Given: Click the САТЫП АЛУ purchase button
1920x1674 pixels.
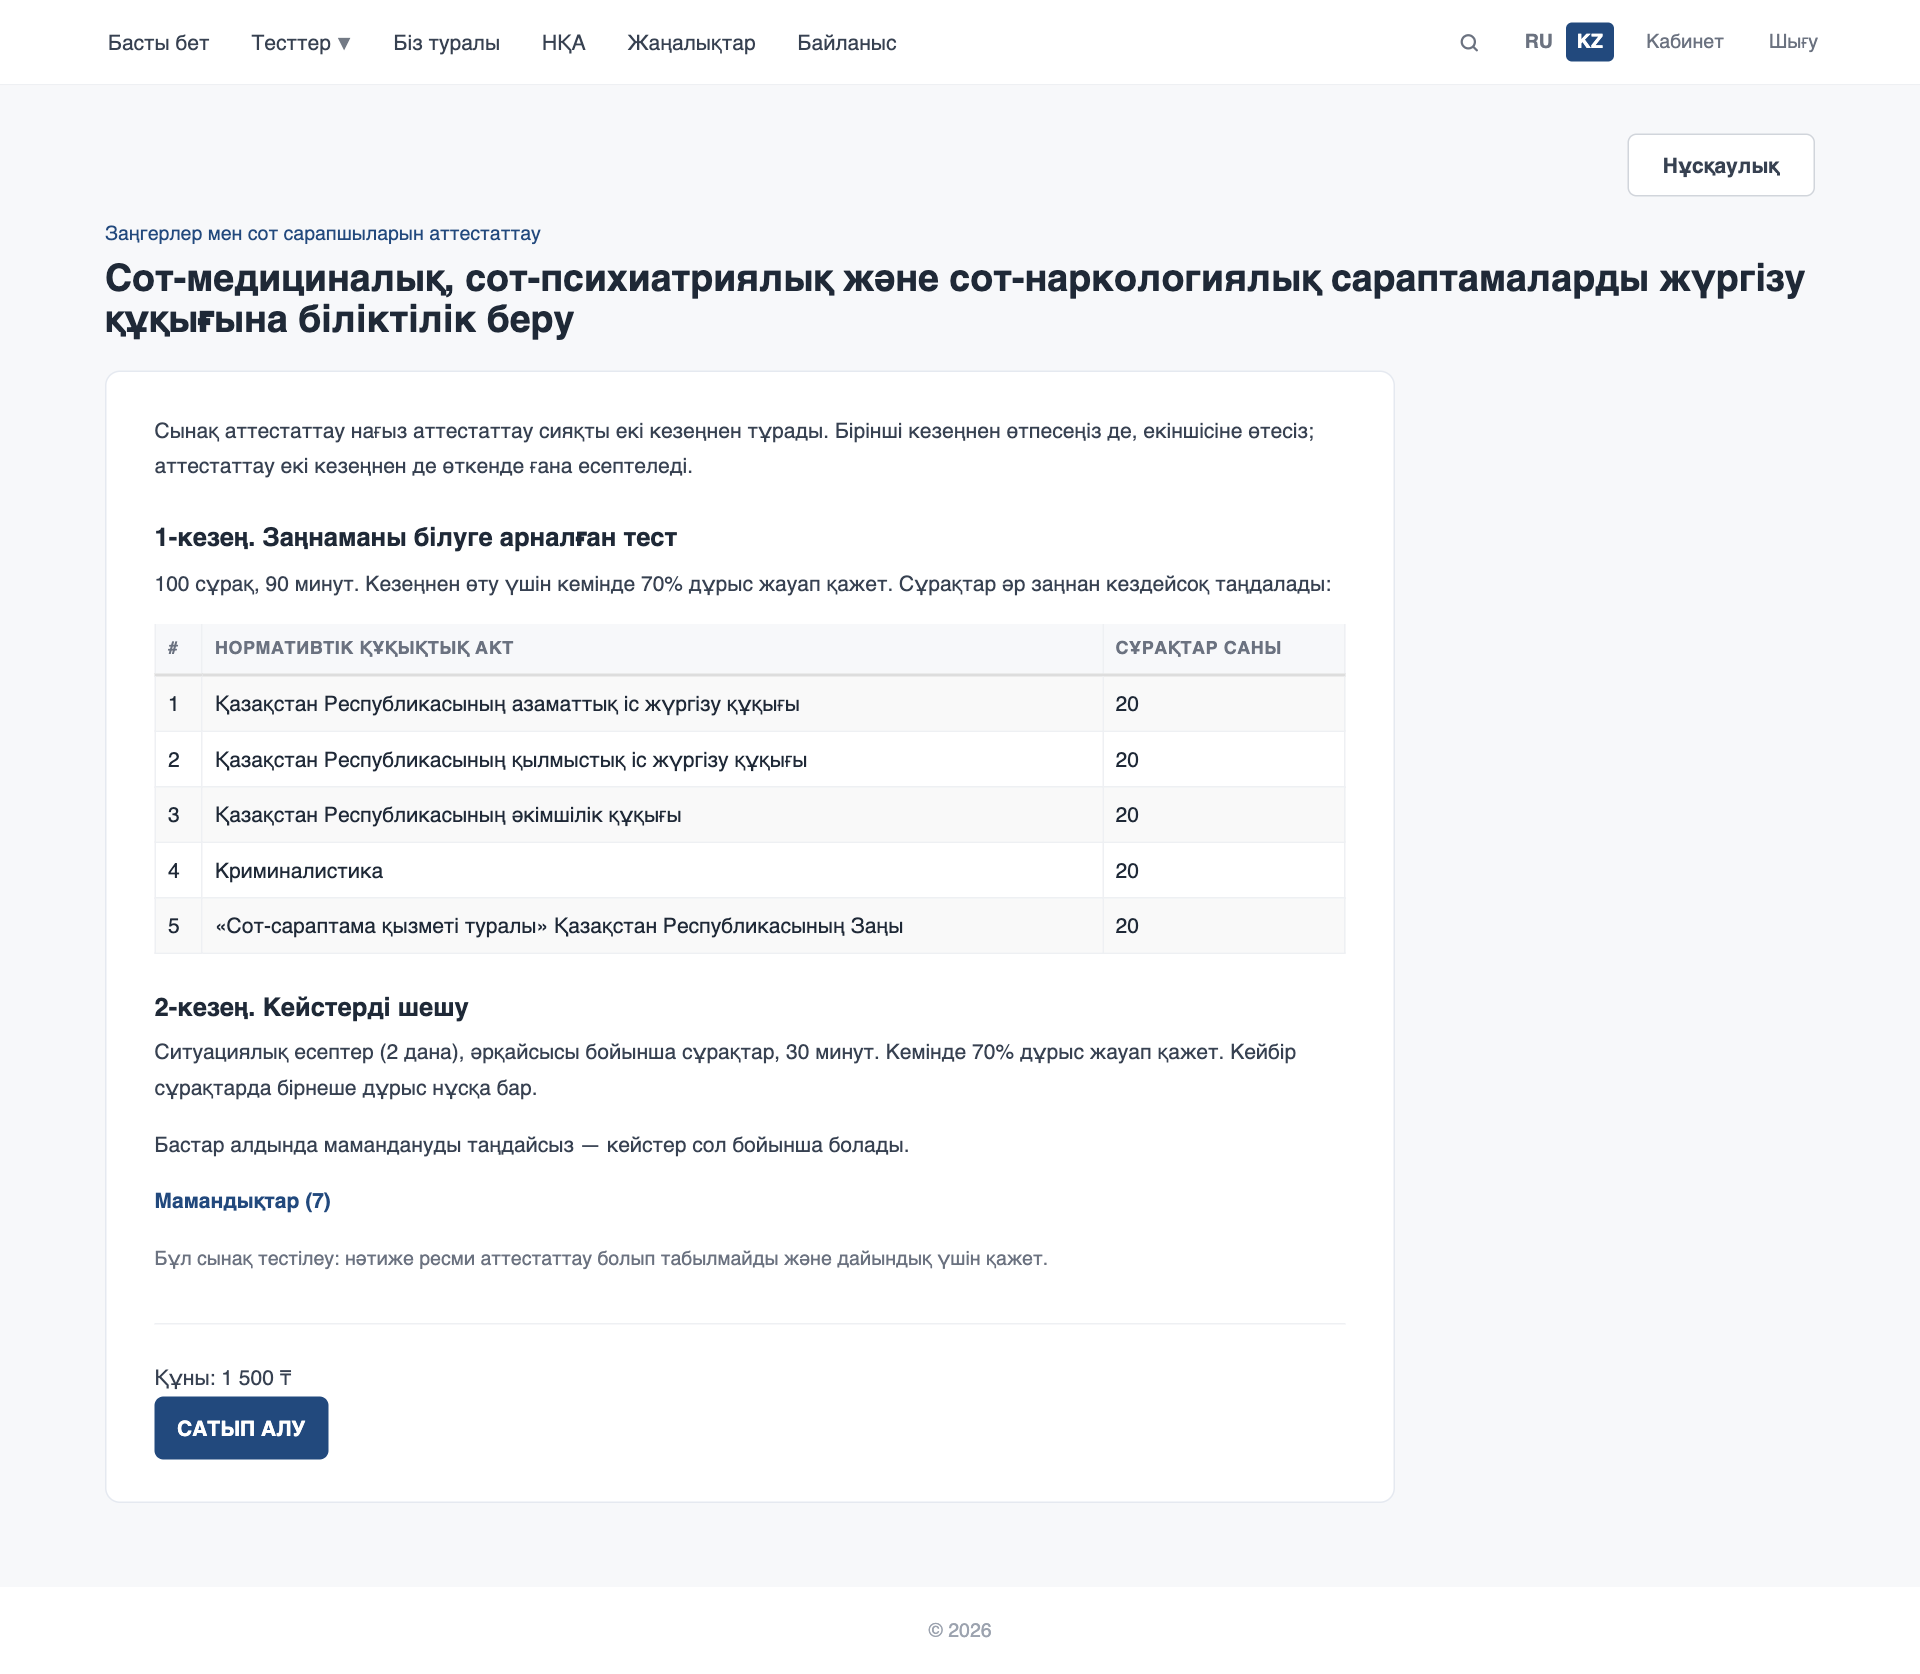Looking at the screenshot, I should 241,1428.
